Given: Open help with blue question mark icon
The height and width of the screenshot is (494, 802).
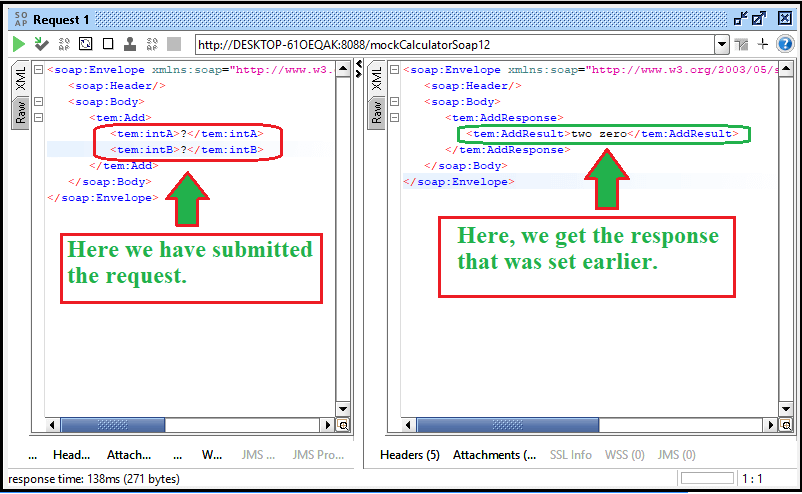Looking at the screenshot, I should tap(785, 44).
